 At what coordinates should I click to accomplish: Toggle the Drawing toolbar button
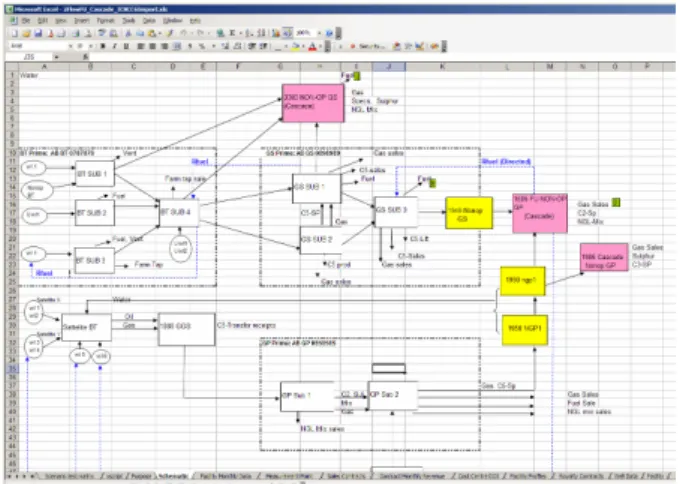[287, 33]
